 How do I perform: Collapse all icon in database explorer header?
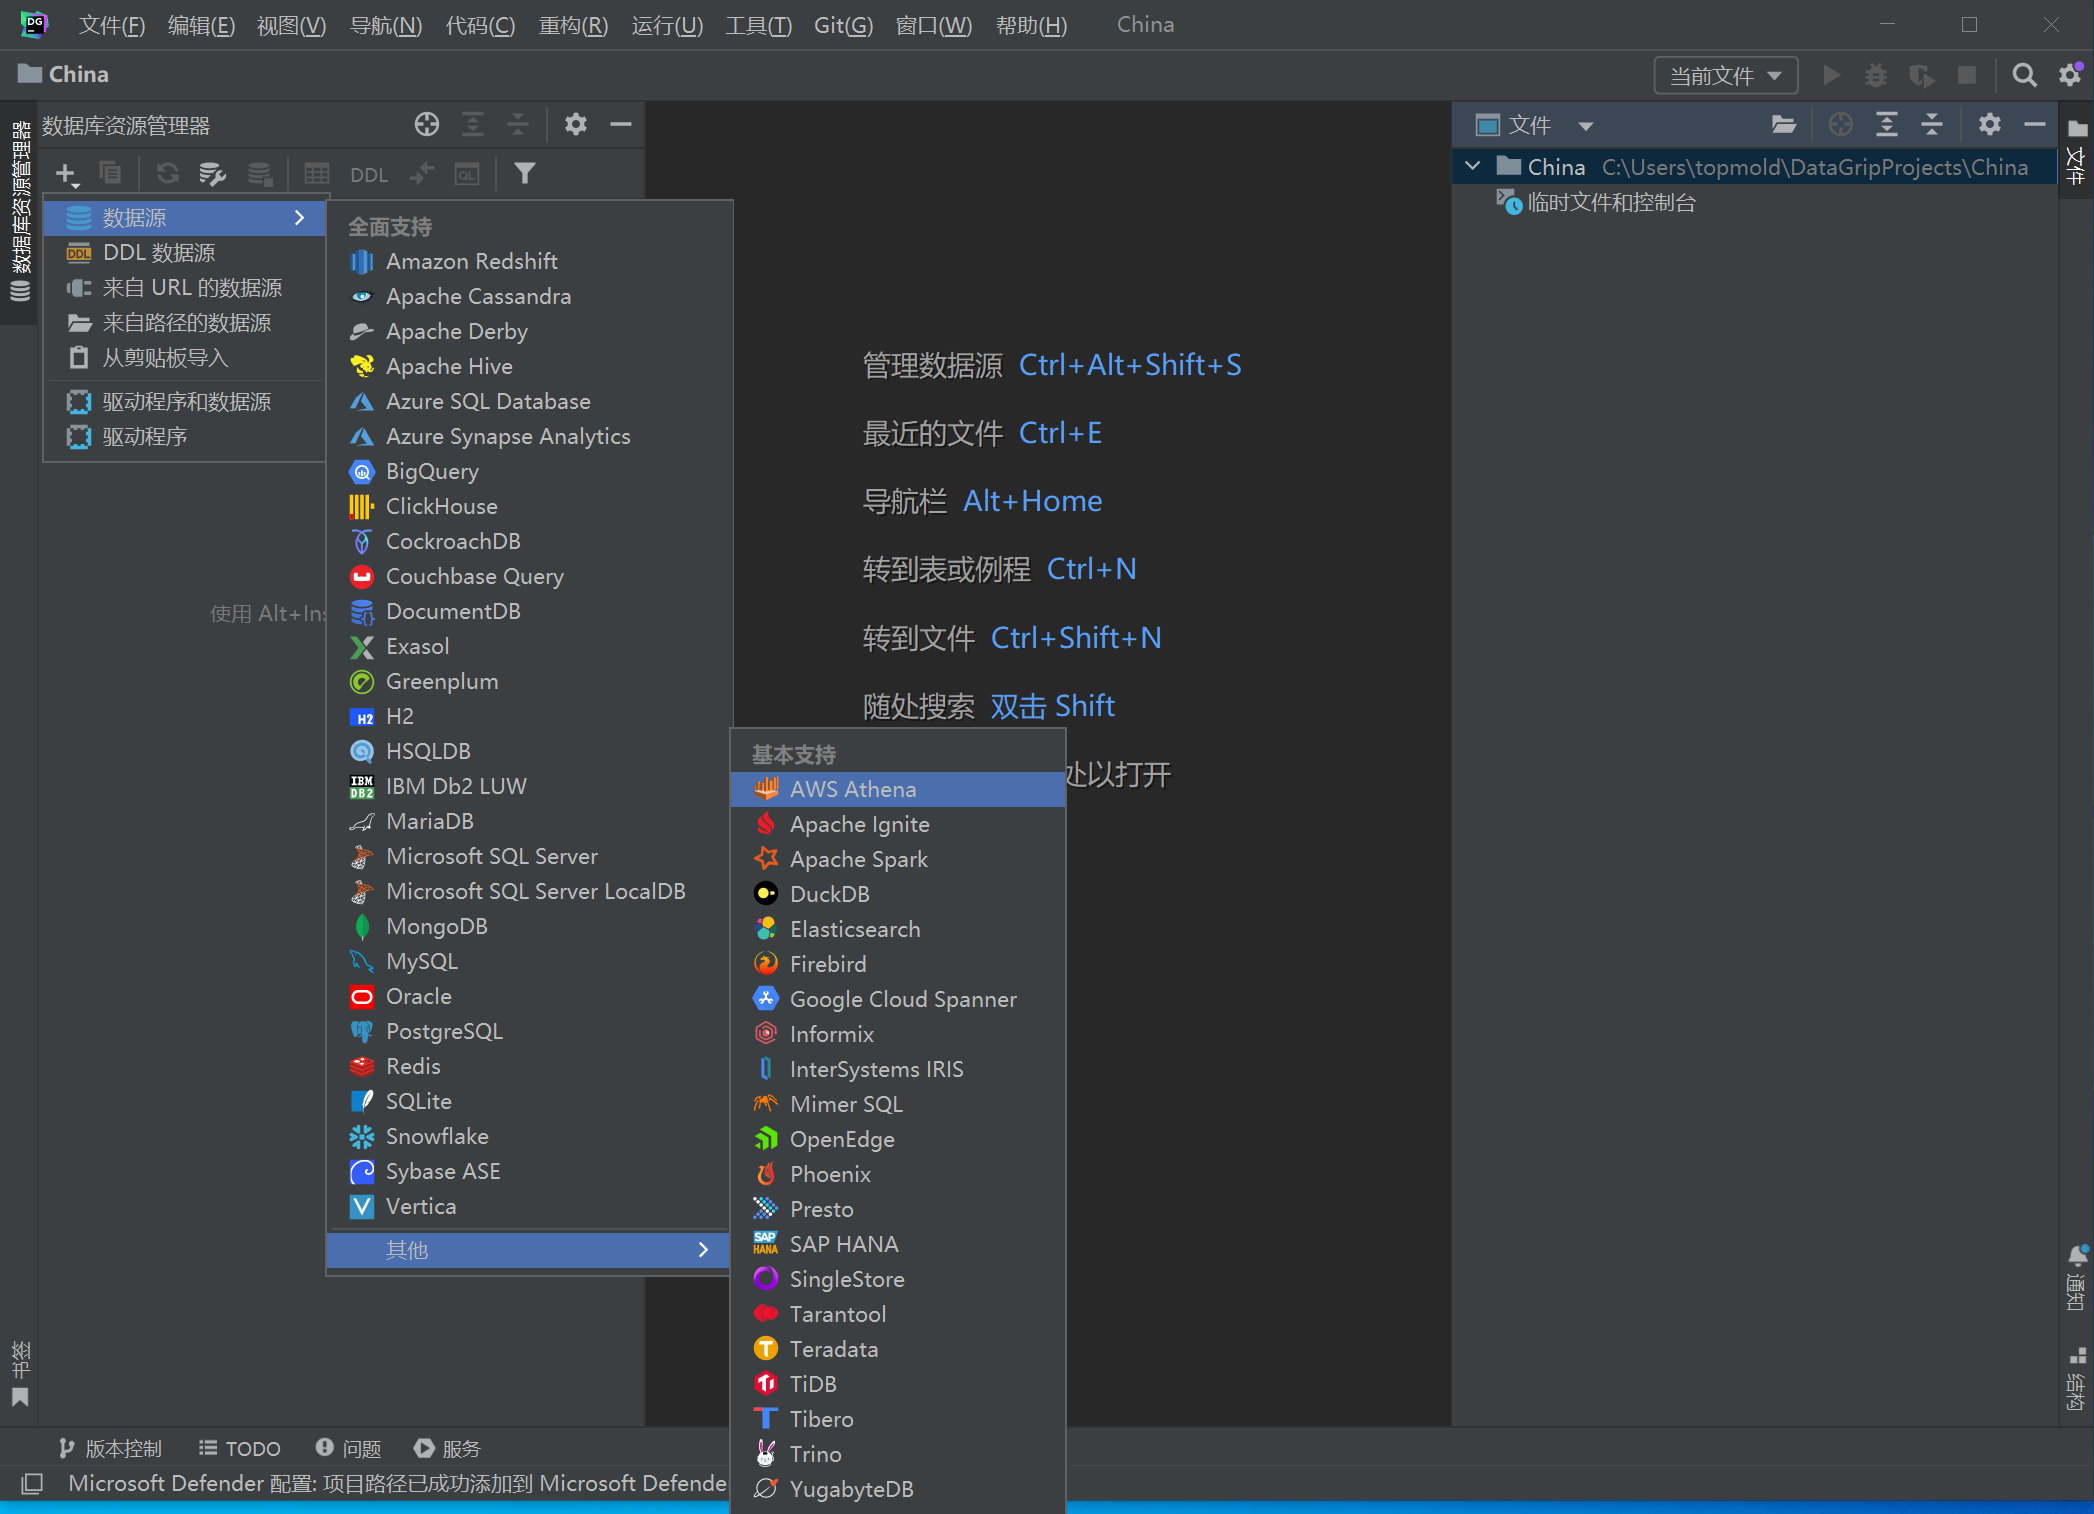point(518,124)
